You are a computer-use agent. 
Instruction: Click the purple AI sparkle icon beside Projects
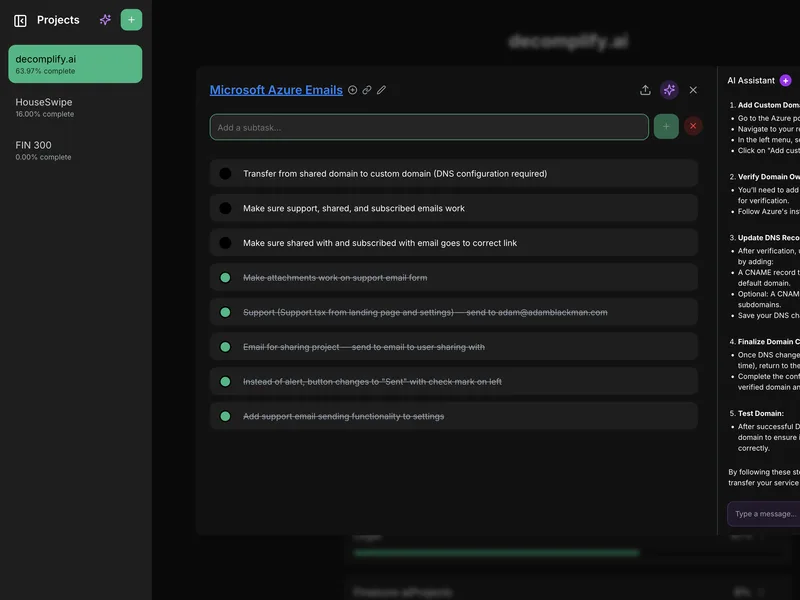point(105,20)
